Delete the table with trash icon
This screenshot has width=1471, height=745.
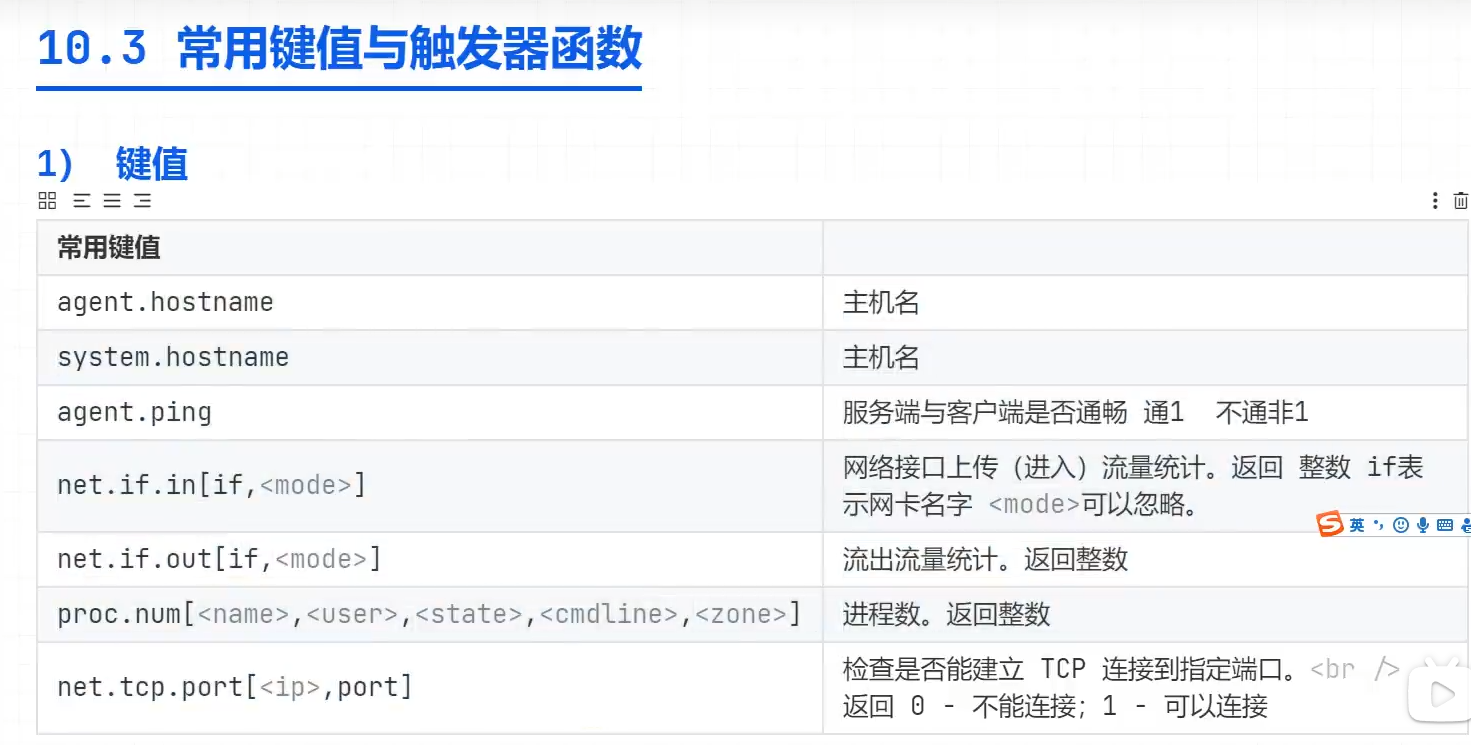pyautogui.click(x=1460, y=201)
